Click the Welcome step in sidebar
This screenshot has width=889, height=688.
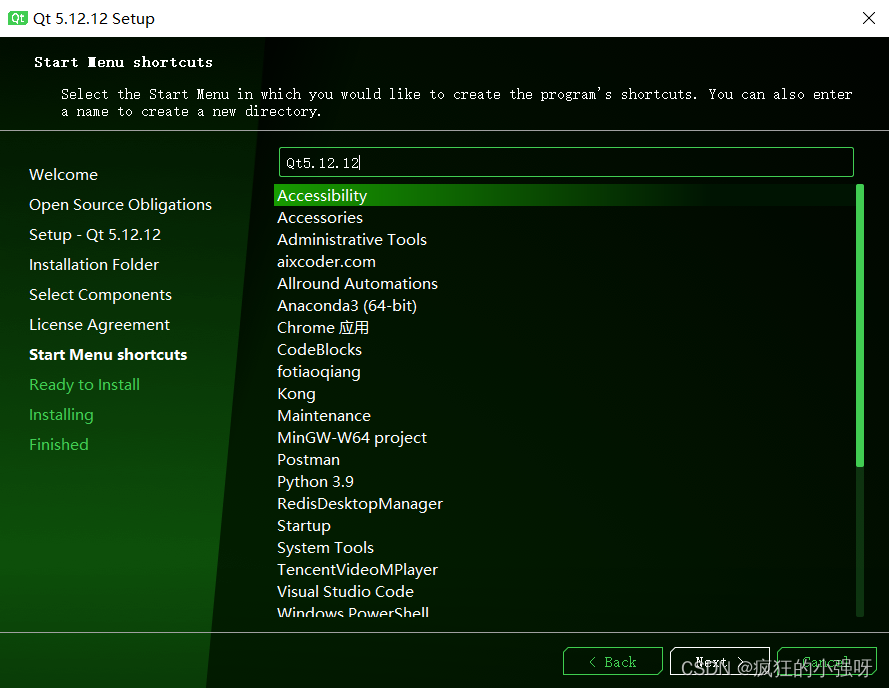click(64, 174)
